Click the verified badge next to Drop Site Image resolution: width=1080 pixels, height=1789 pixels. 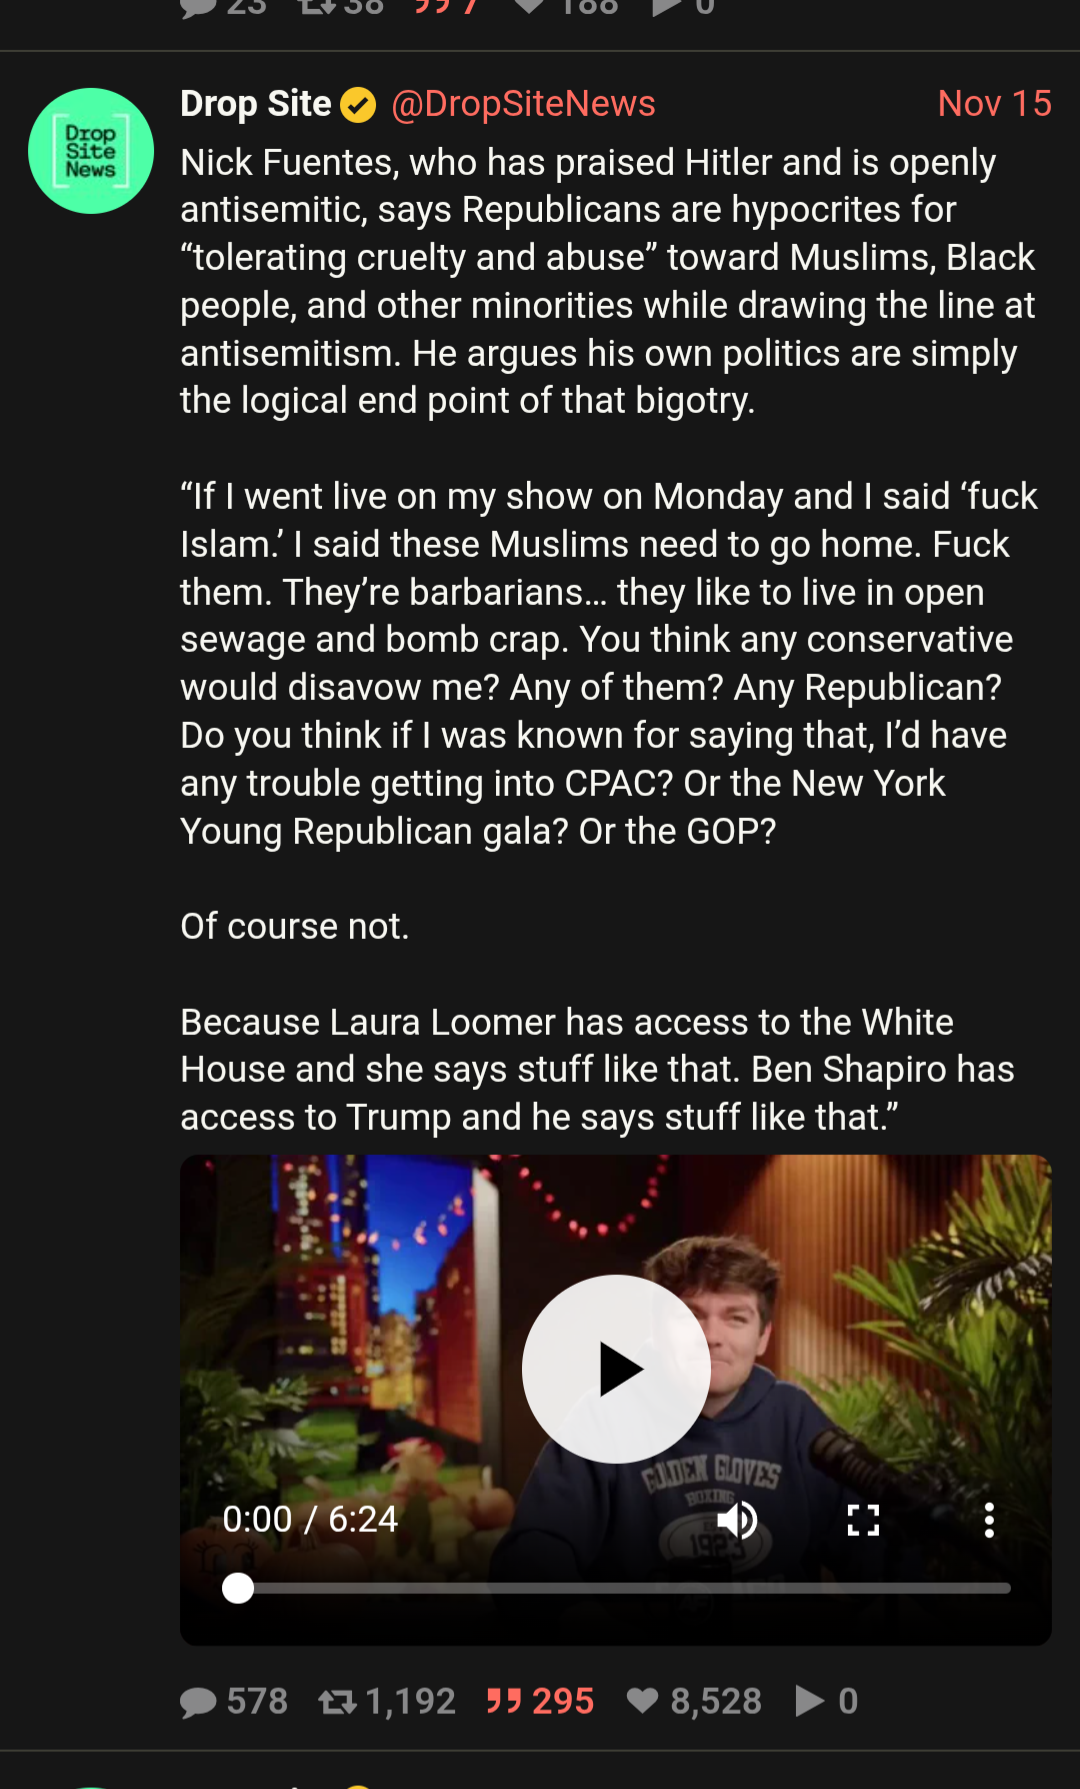[x=358, y=105]
